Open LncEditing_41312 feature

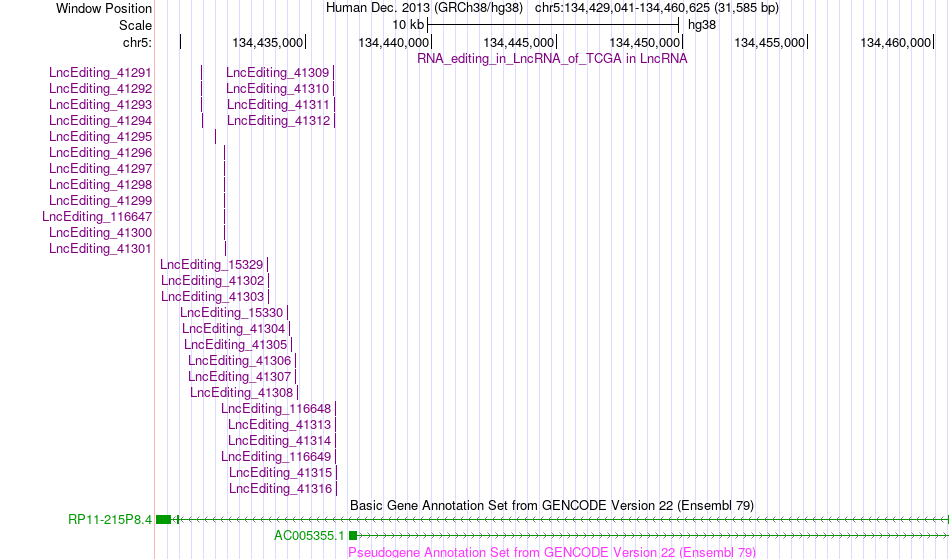click(x=279, y=121)
